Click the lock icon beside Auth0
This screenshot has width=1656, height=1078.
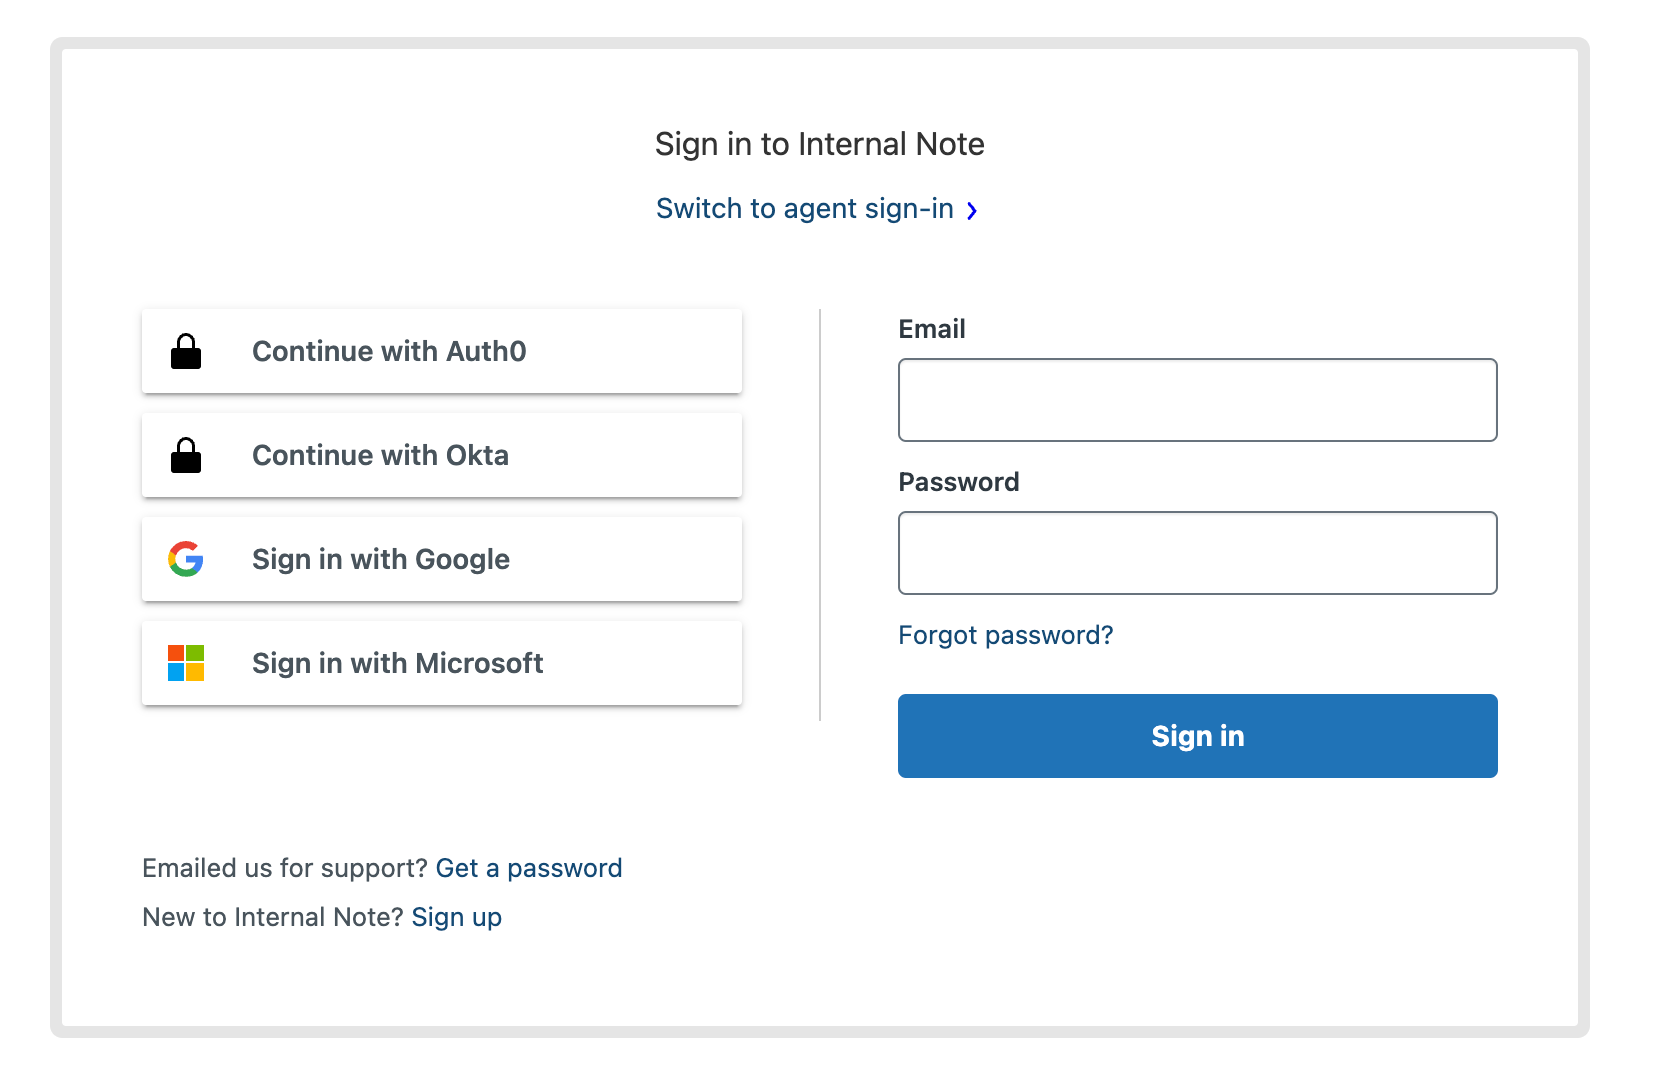tap(186, 352)
